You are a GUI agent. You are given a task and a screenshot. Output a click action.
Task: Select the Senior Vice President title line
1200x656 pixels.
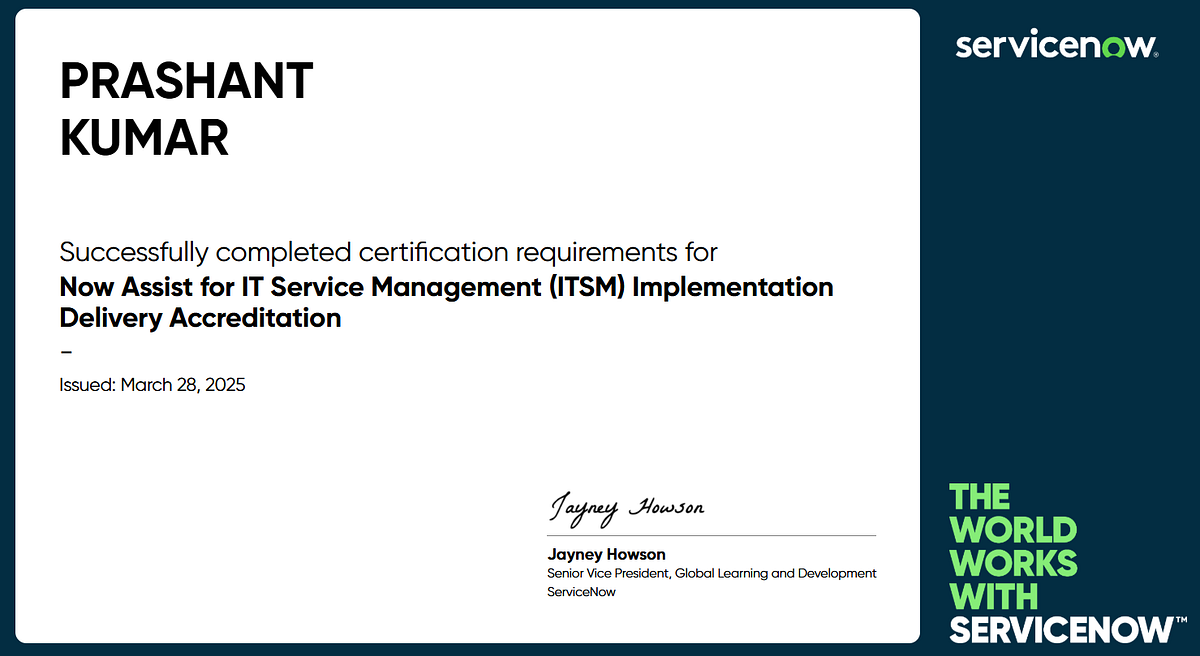point(711,573)
